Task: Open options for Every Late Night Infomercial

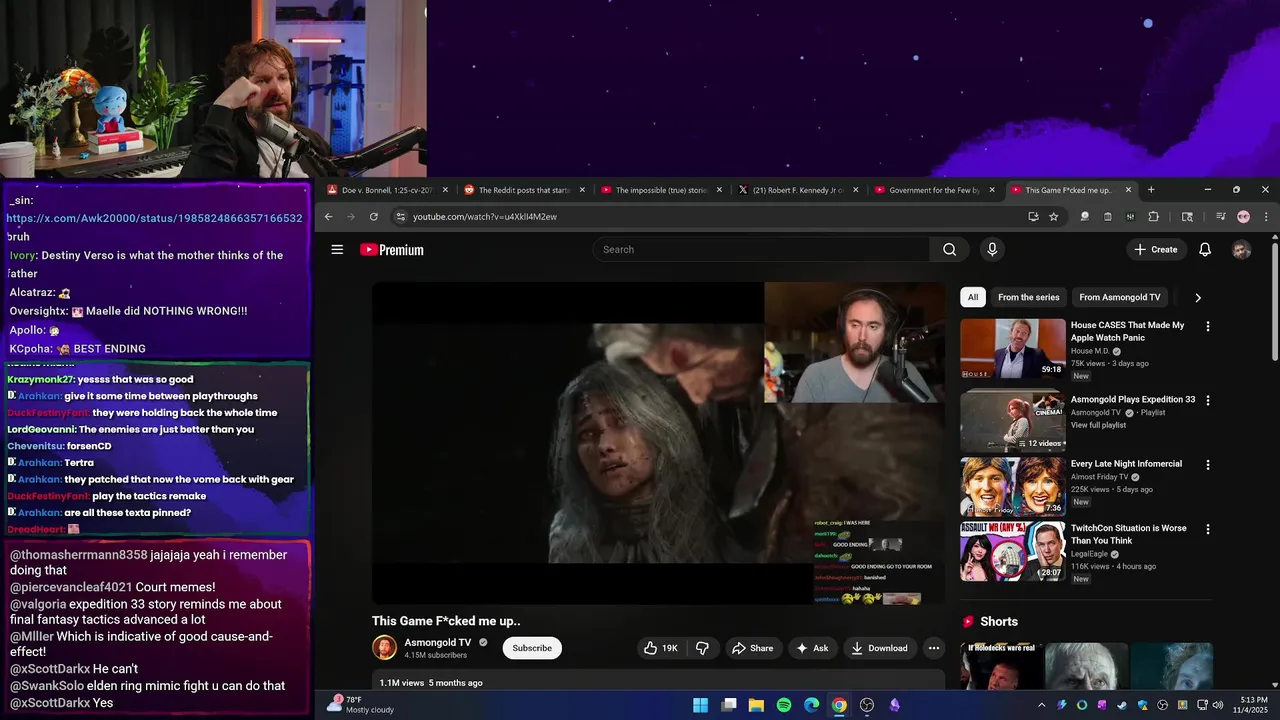Action: pos(1207,465)
